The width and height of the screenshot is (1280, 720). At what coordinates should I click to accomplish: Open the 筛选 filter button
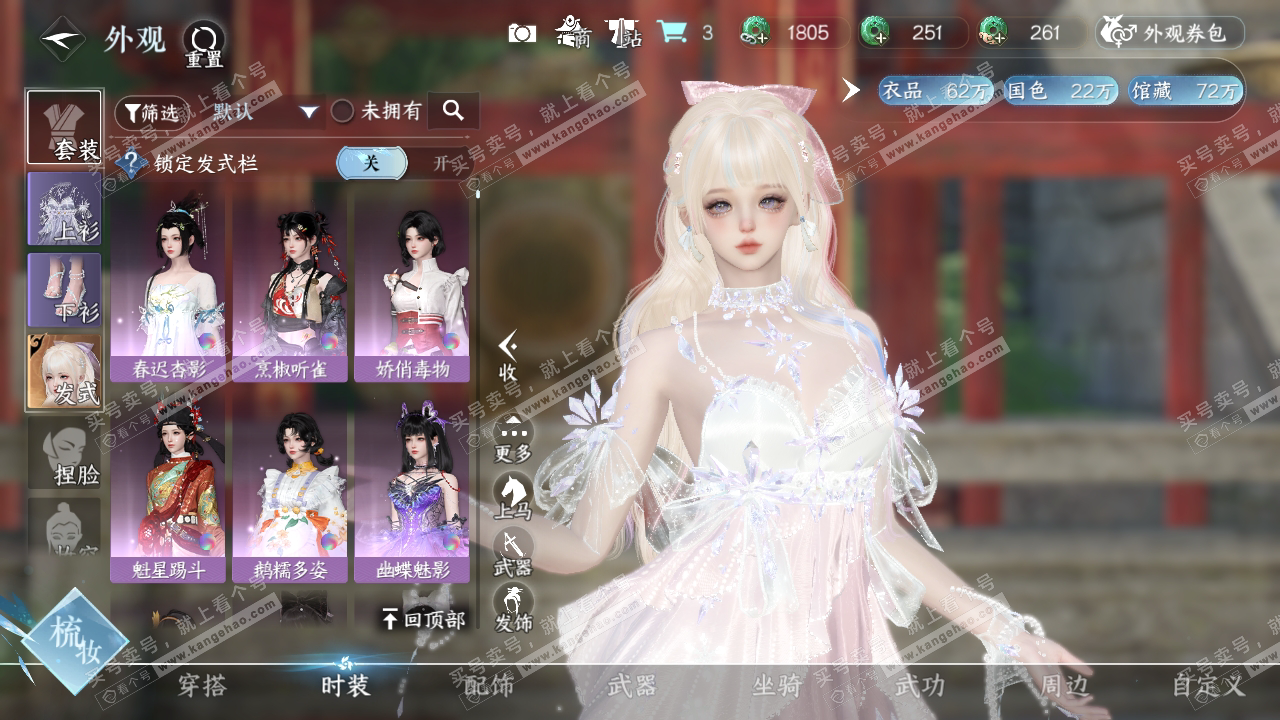point(152,112)
